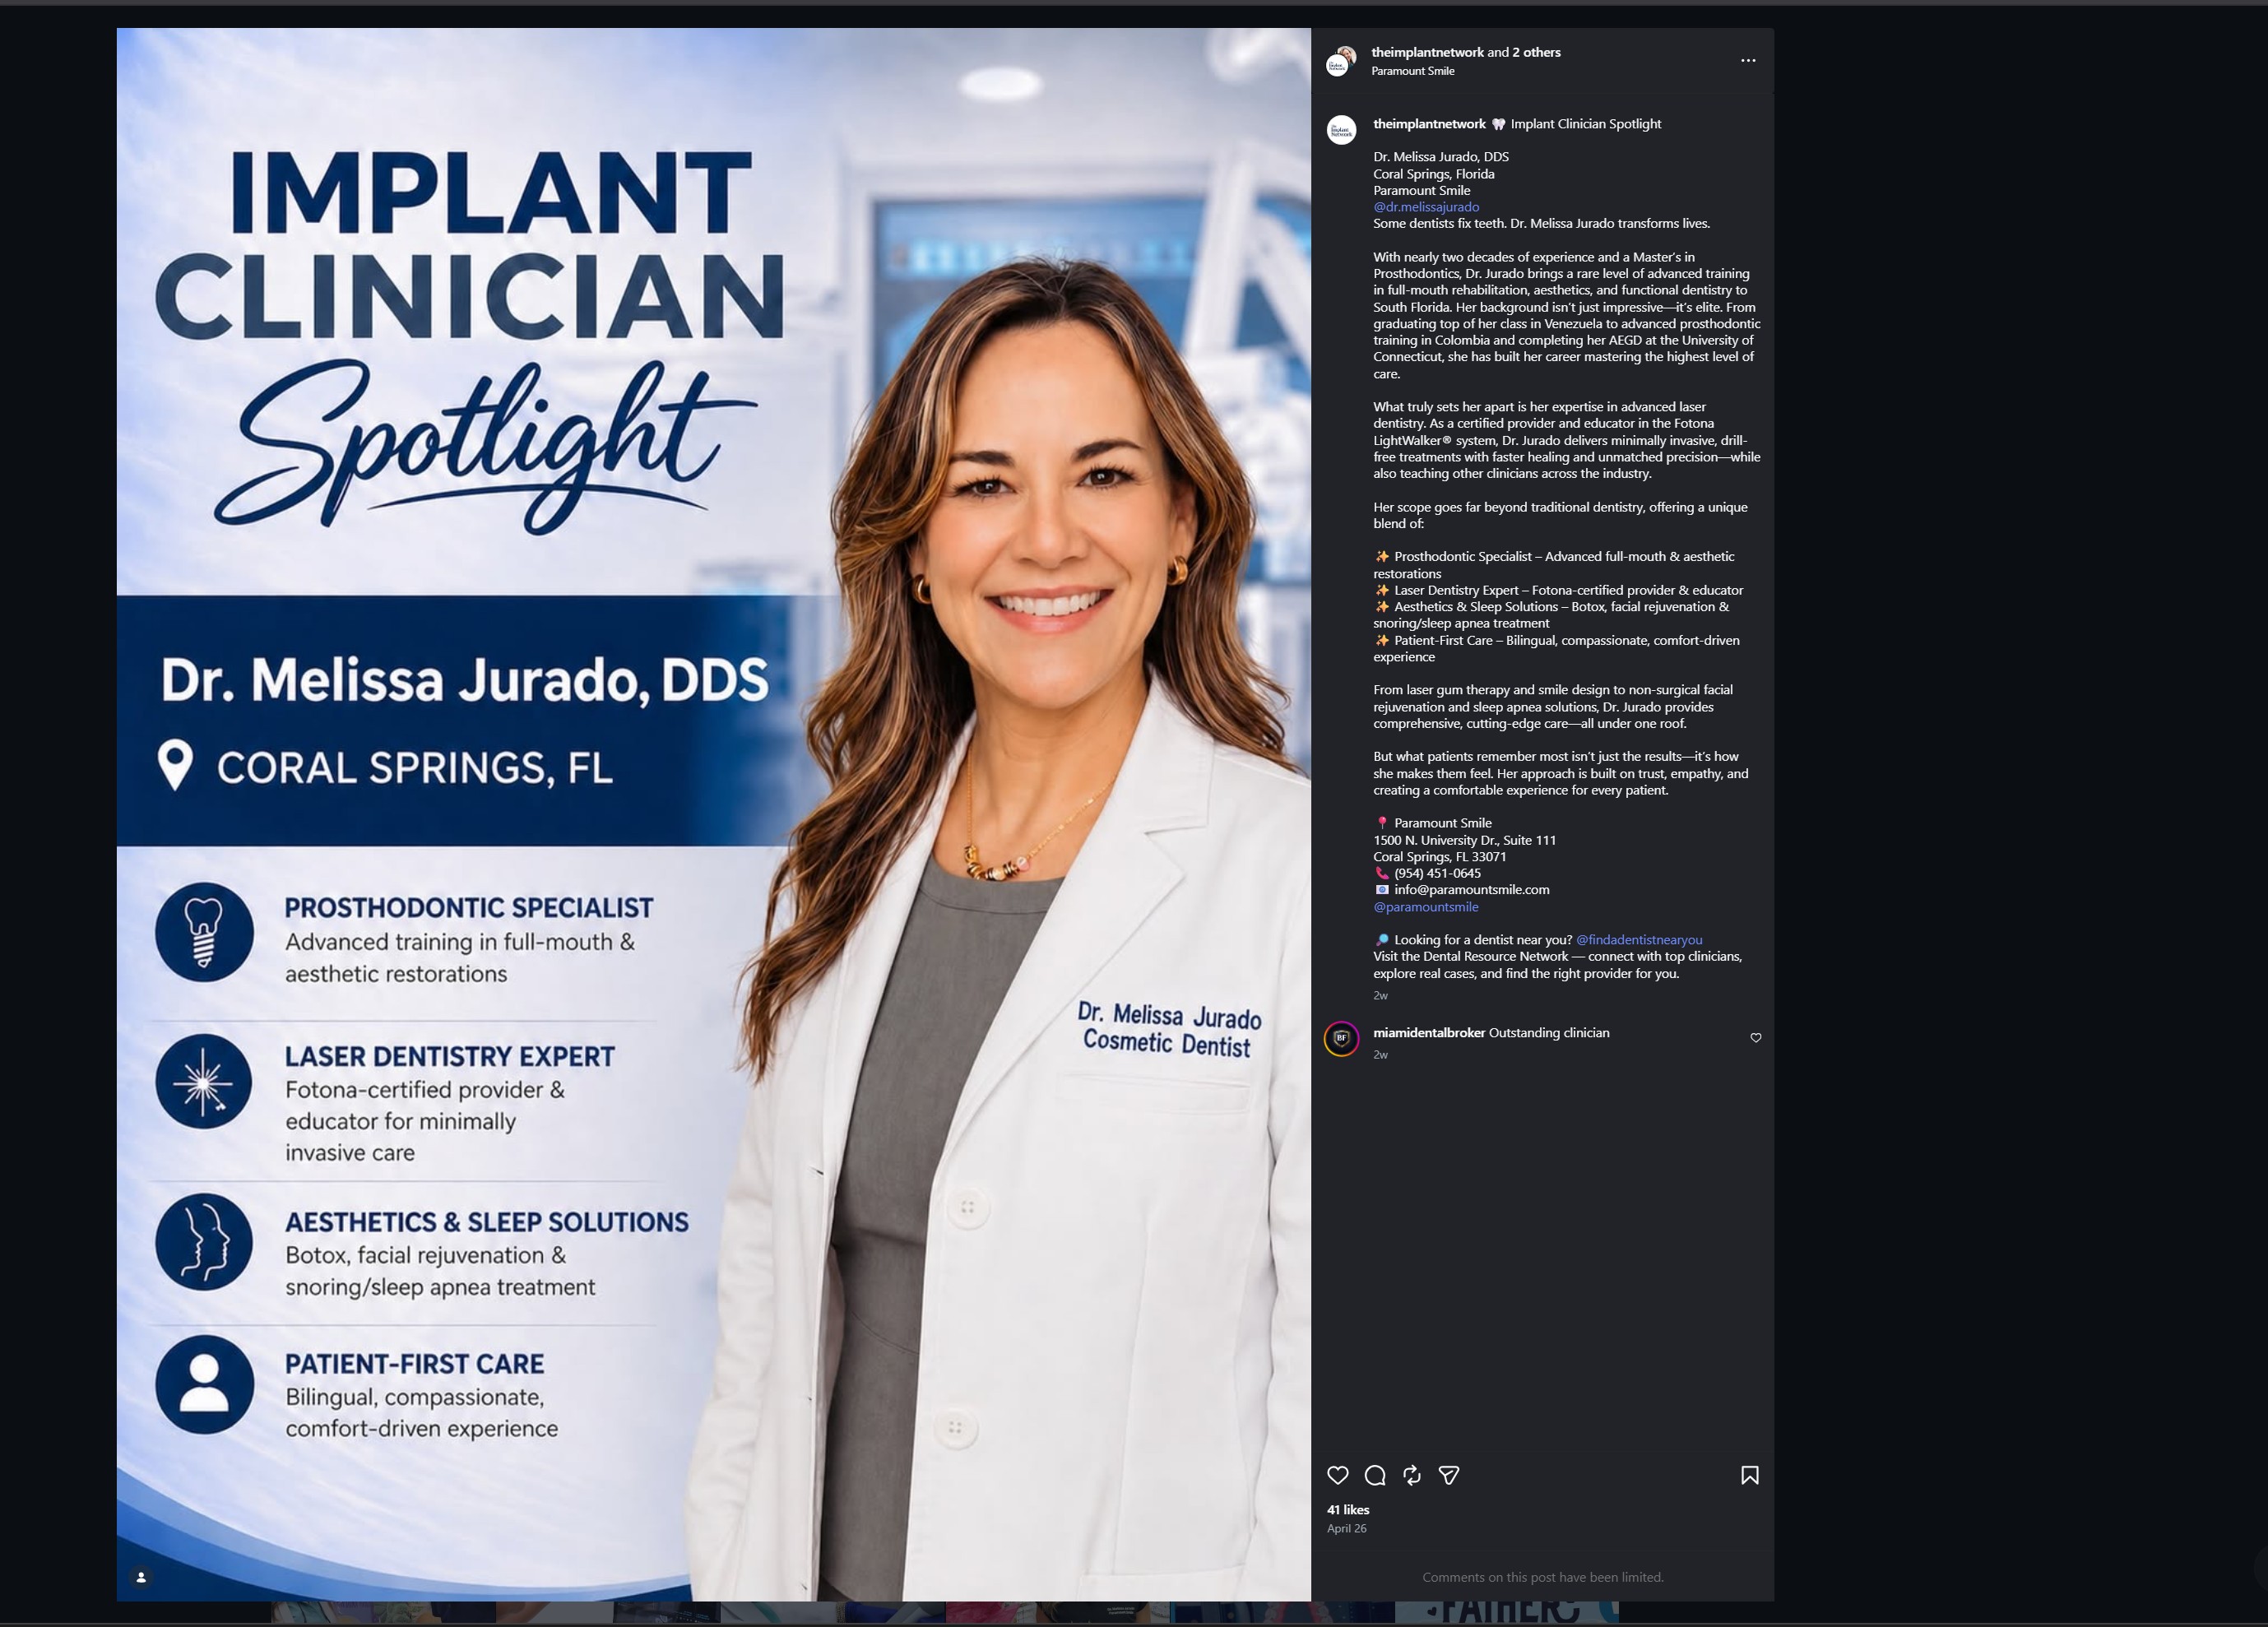The image size is (2268, 1627).
Task: Click the '2w' timestamp under the caption
Action: pyautogui.click(x=1380, y=995)
